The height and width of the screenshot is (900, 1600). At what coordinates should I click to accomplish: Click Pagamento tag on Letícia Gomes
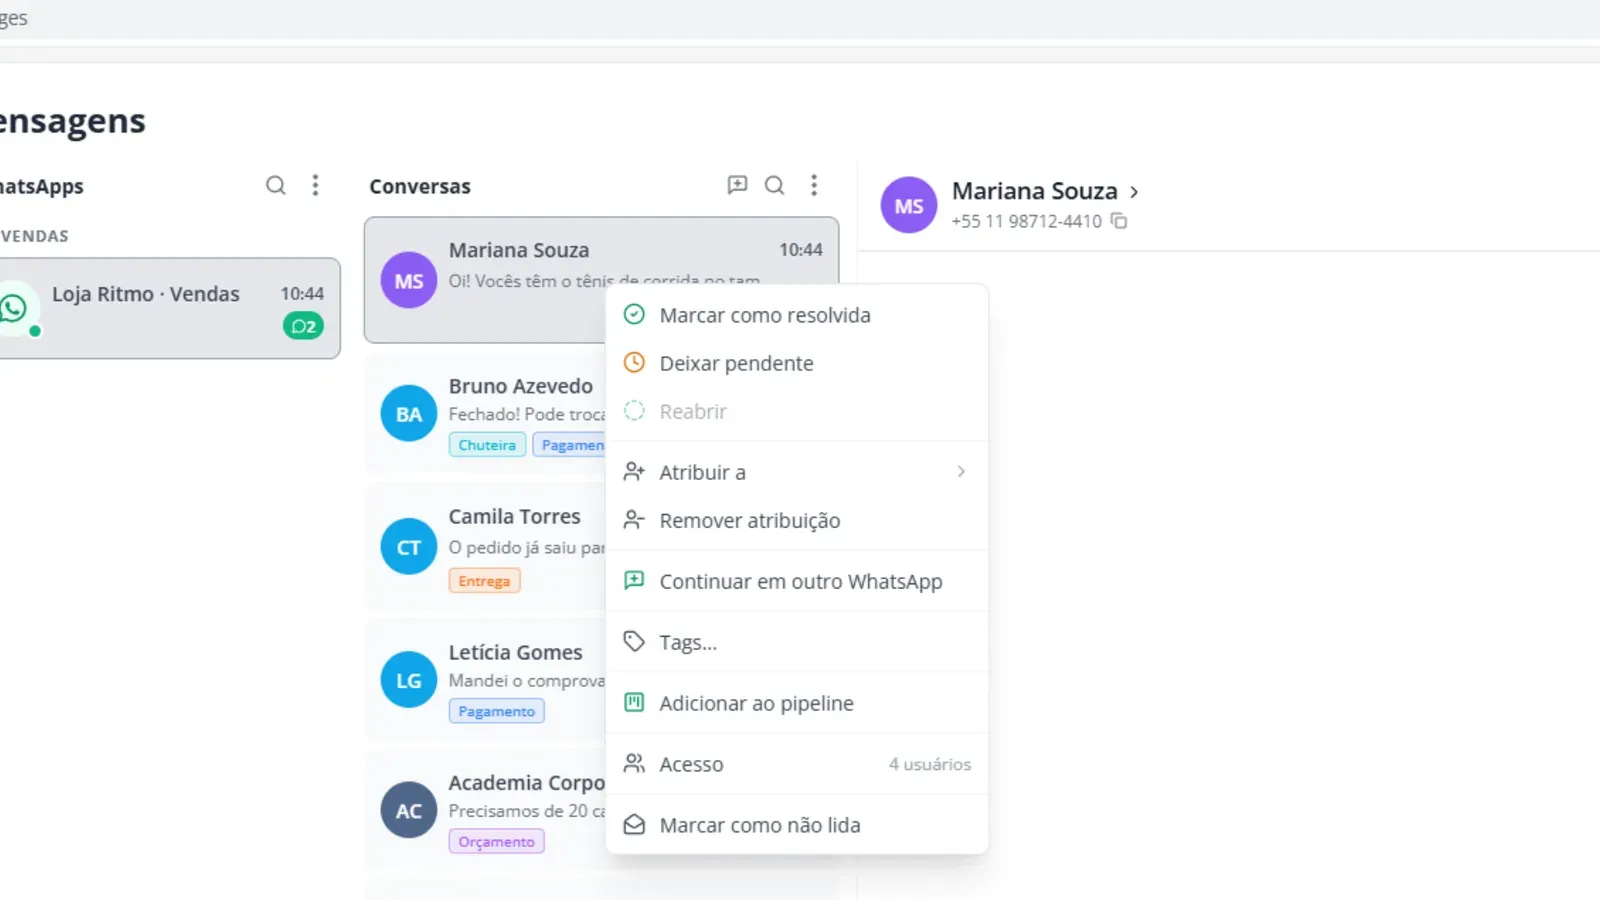[496, 711]
